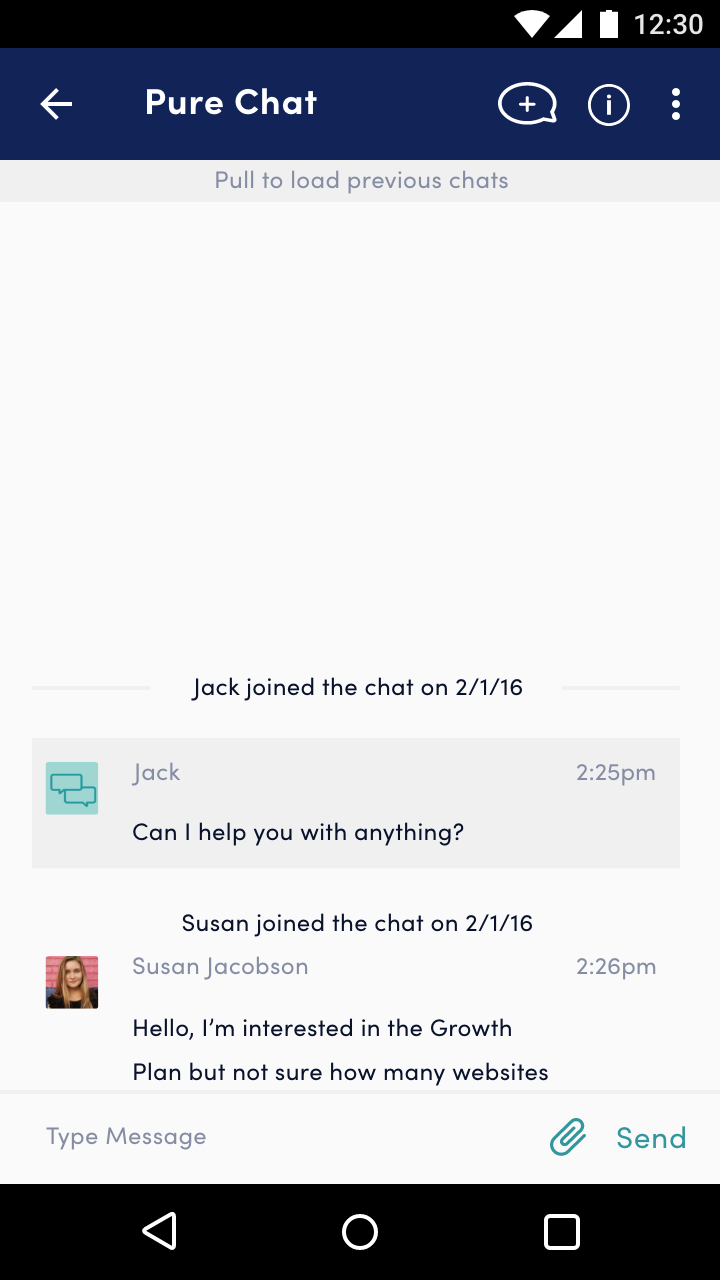Open three-dot overflow menu
This screenshot has width=720, height=1280.
click(676, 104)
